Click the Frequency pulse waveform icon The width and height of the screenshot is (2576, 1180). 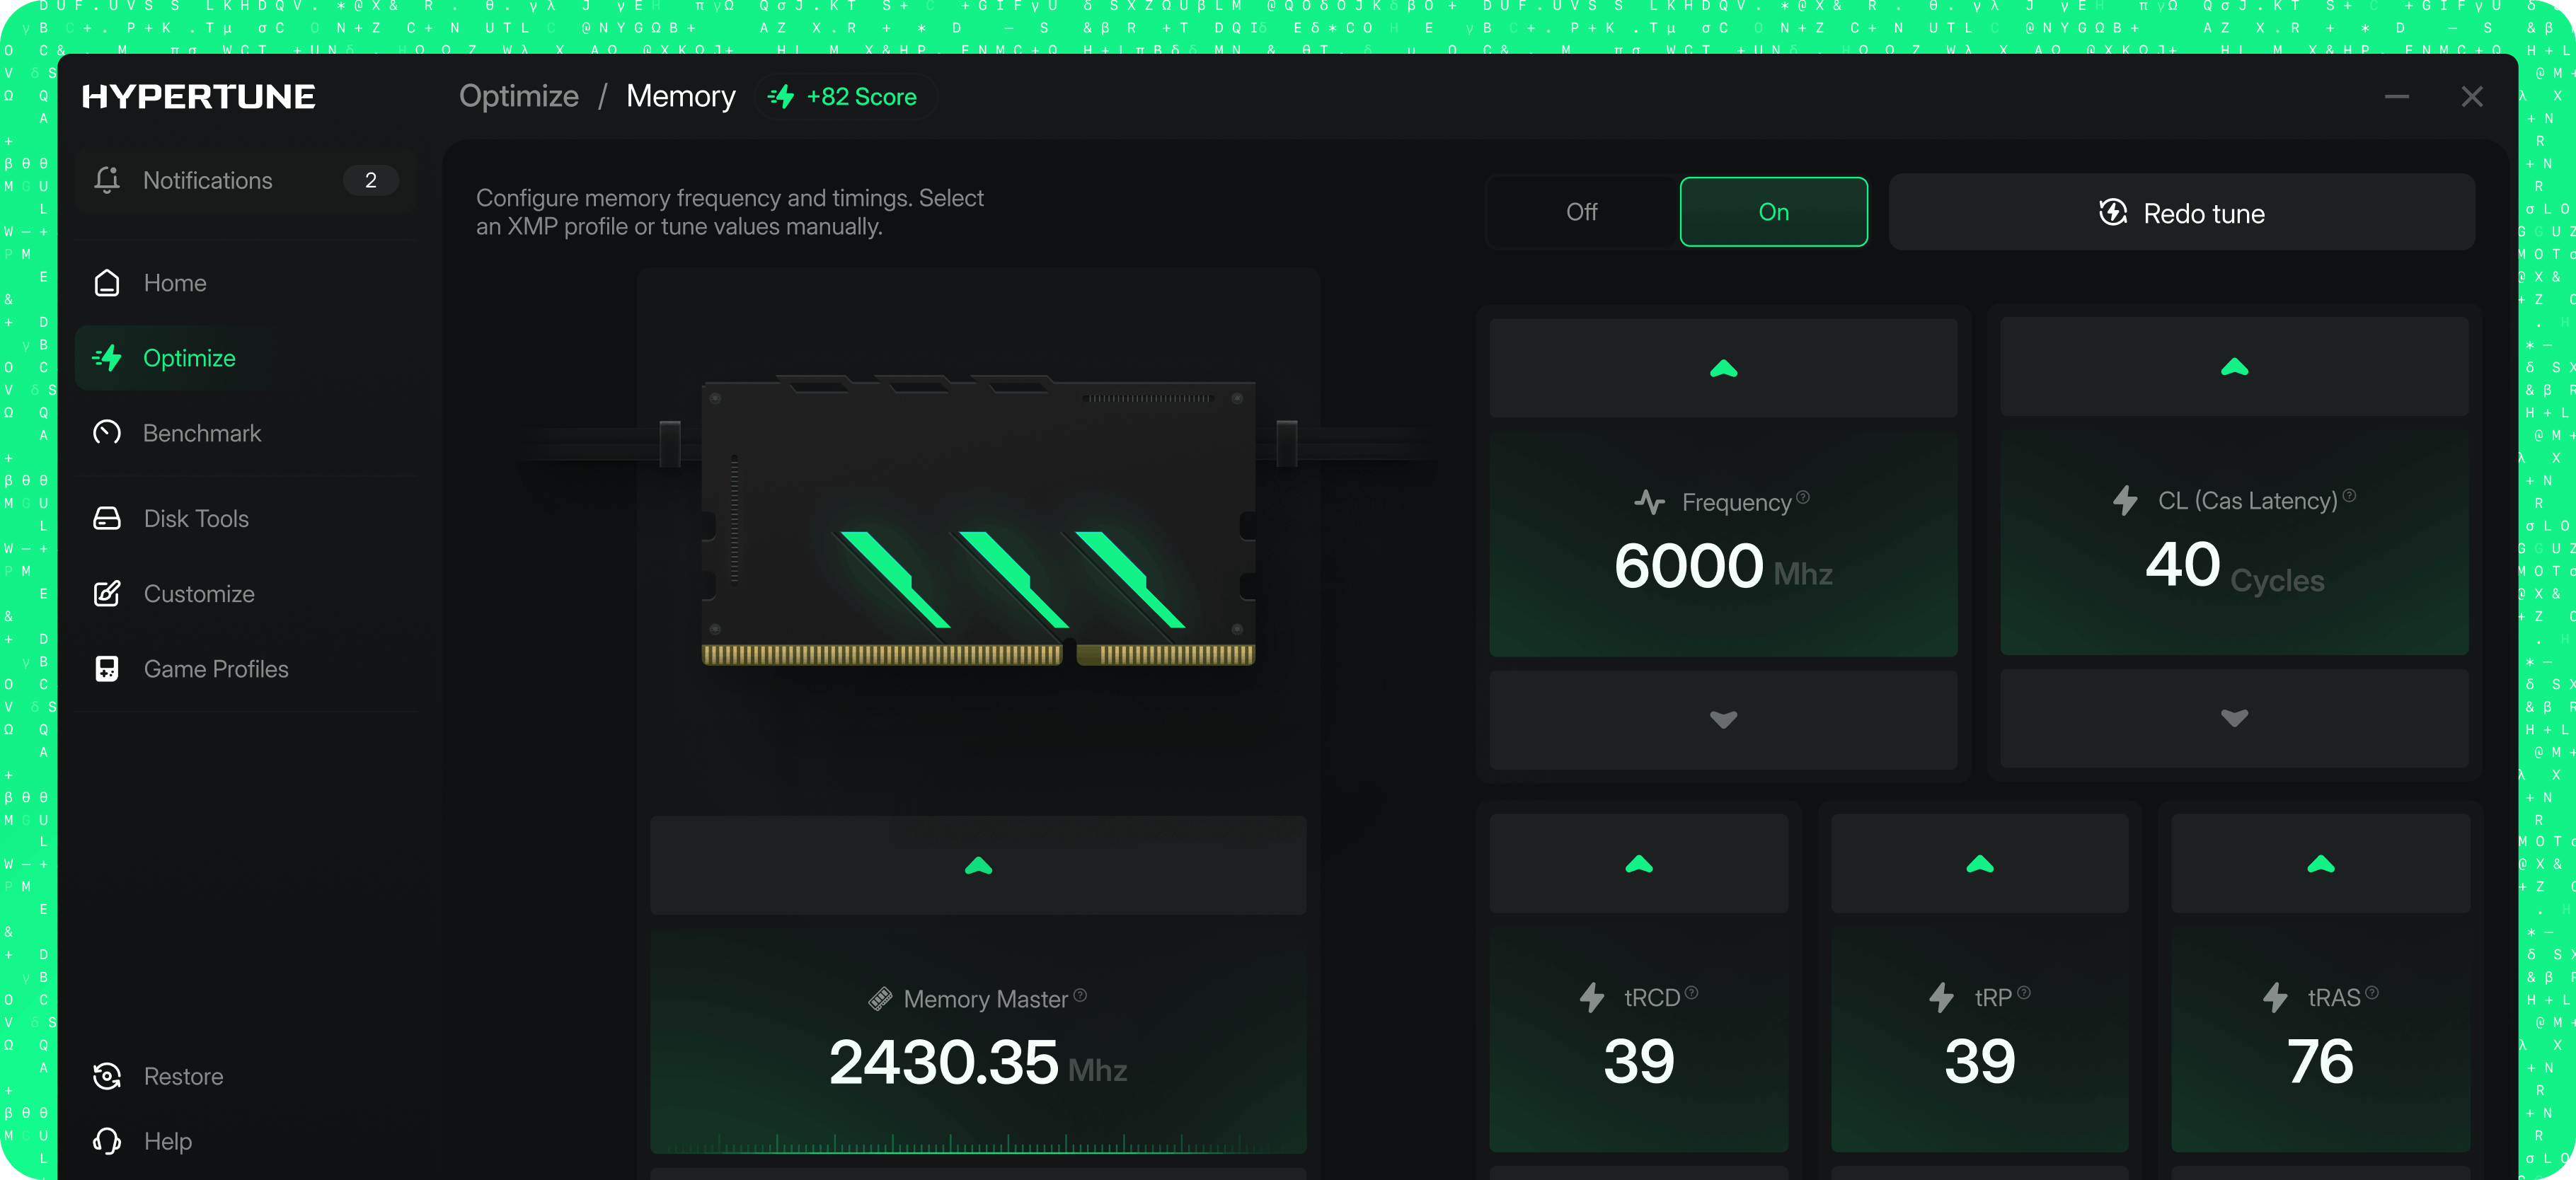click(1650, 502)
